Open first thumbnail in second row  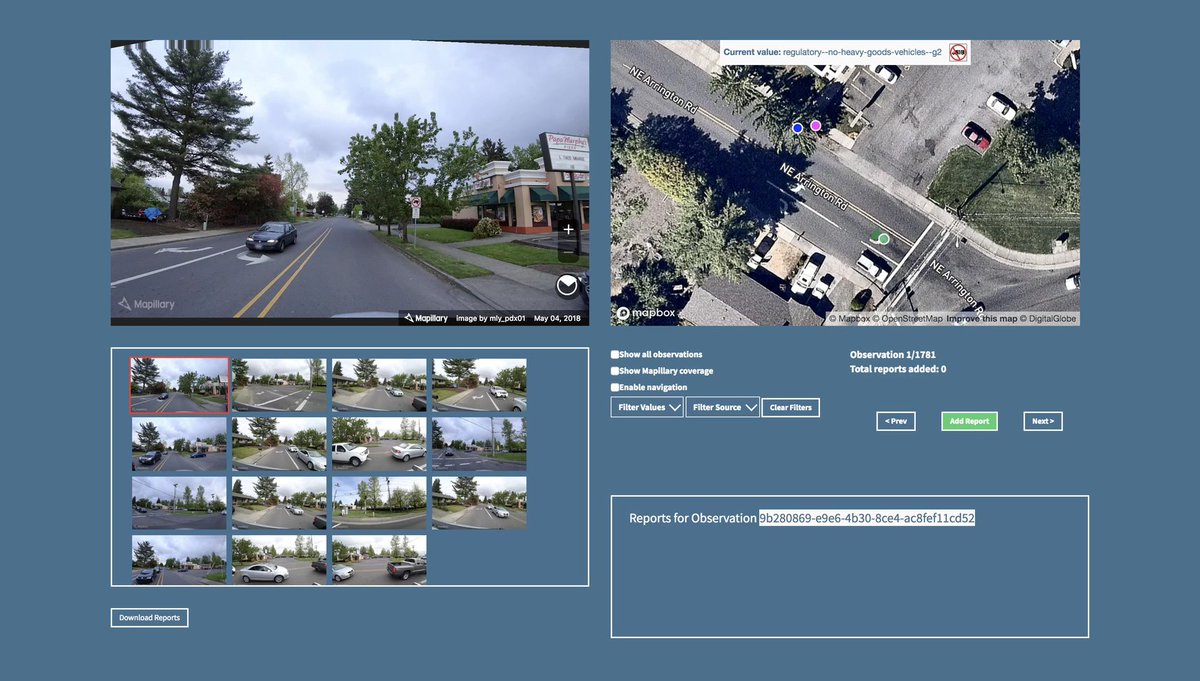[179, 444]
